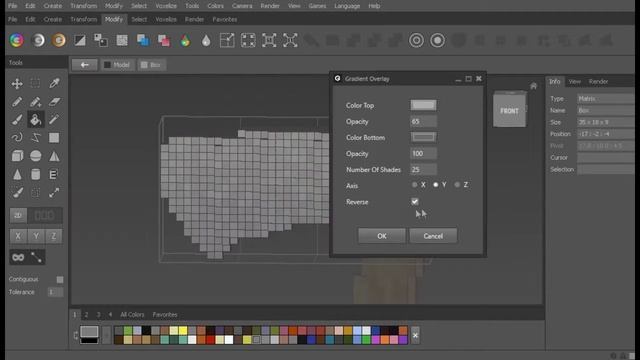The image size is (640, 360).
Task: Uncheck the Reverse checkbox
Action: point(415,202)
